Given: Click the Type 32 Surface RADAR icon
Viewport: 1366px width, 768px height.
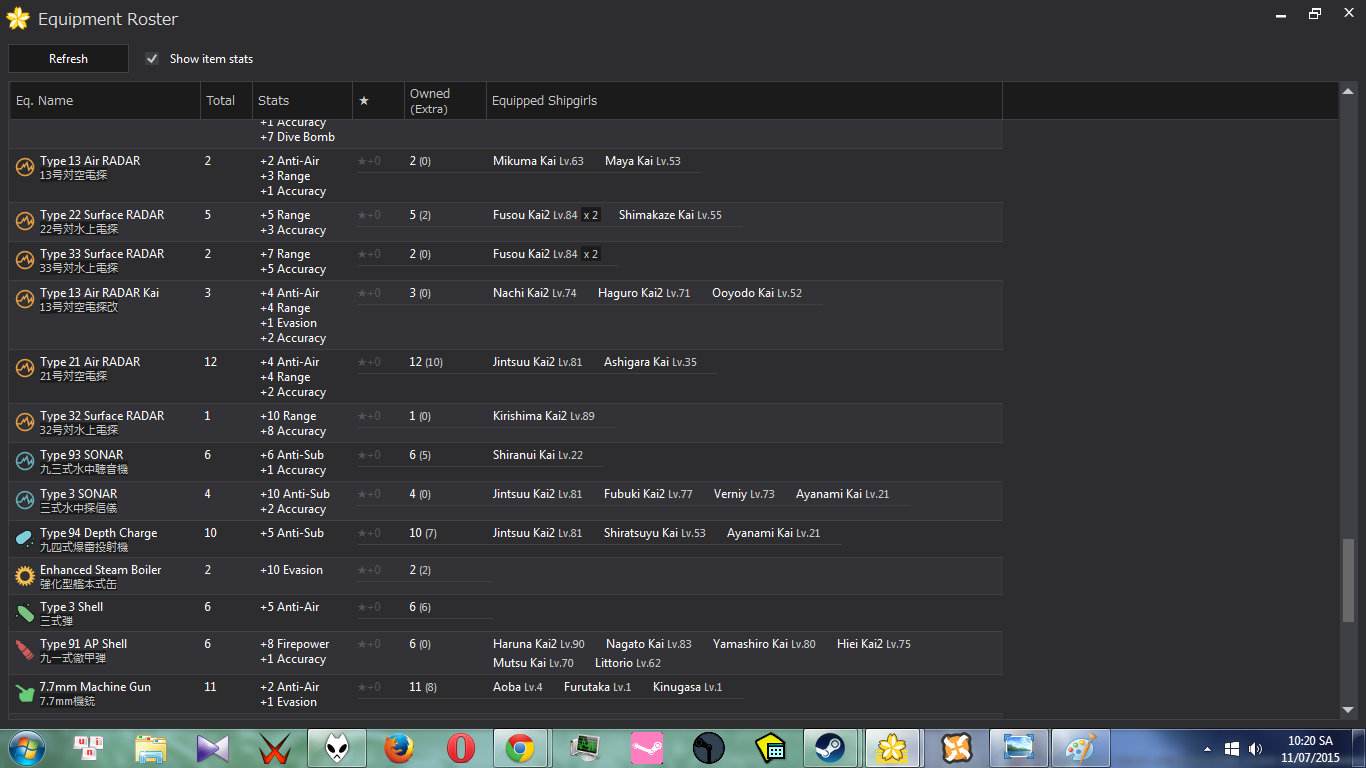Looking at the screenshot, I should click(x=25, y=422).
